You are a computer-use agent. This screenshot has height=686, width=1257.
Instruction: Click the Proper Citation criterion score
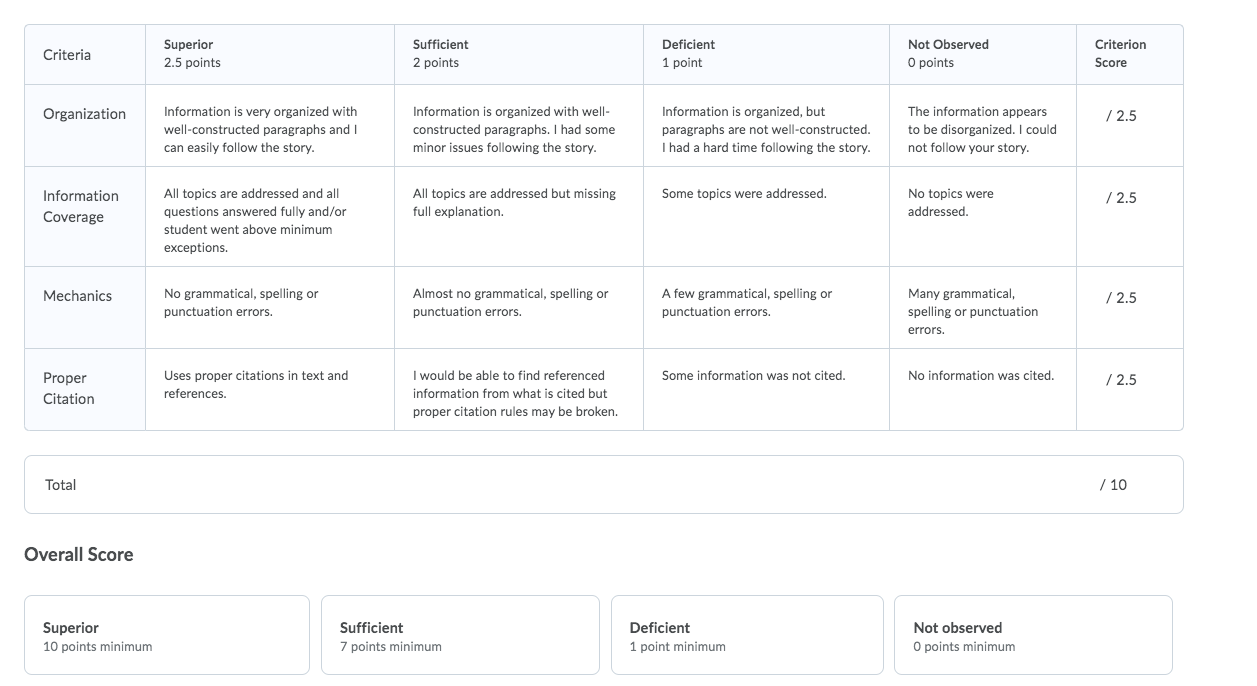click(1130, 390)
